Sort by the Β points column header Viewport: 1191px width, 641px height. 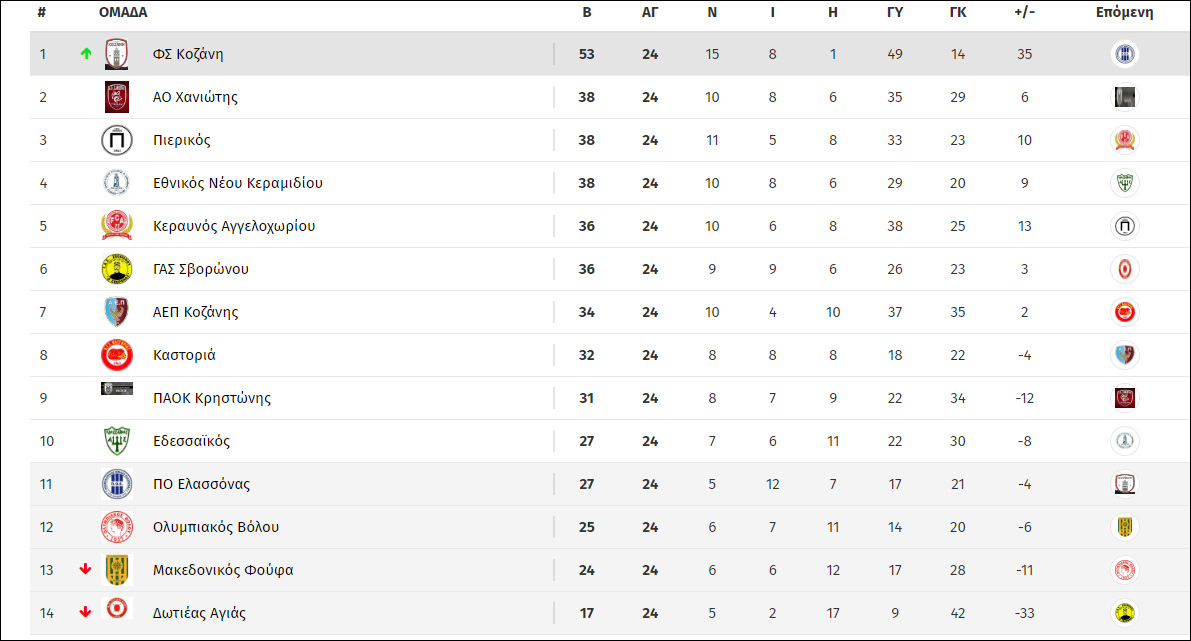pyautogui.click(x=586, y=12)
